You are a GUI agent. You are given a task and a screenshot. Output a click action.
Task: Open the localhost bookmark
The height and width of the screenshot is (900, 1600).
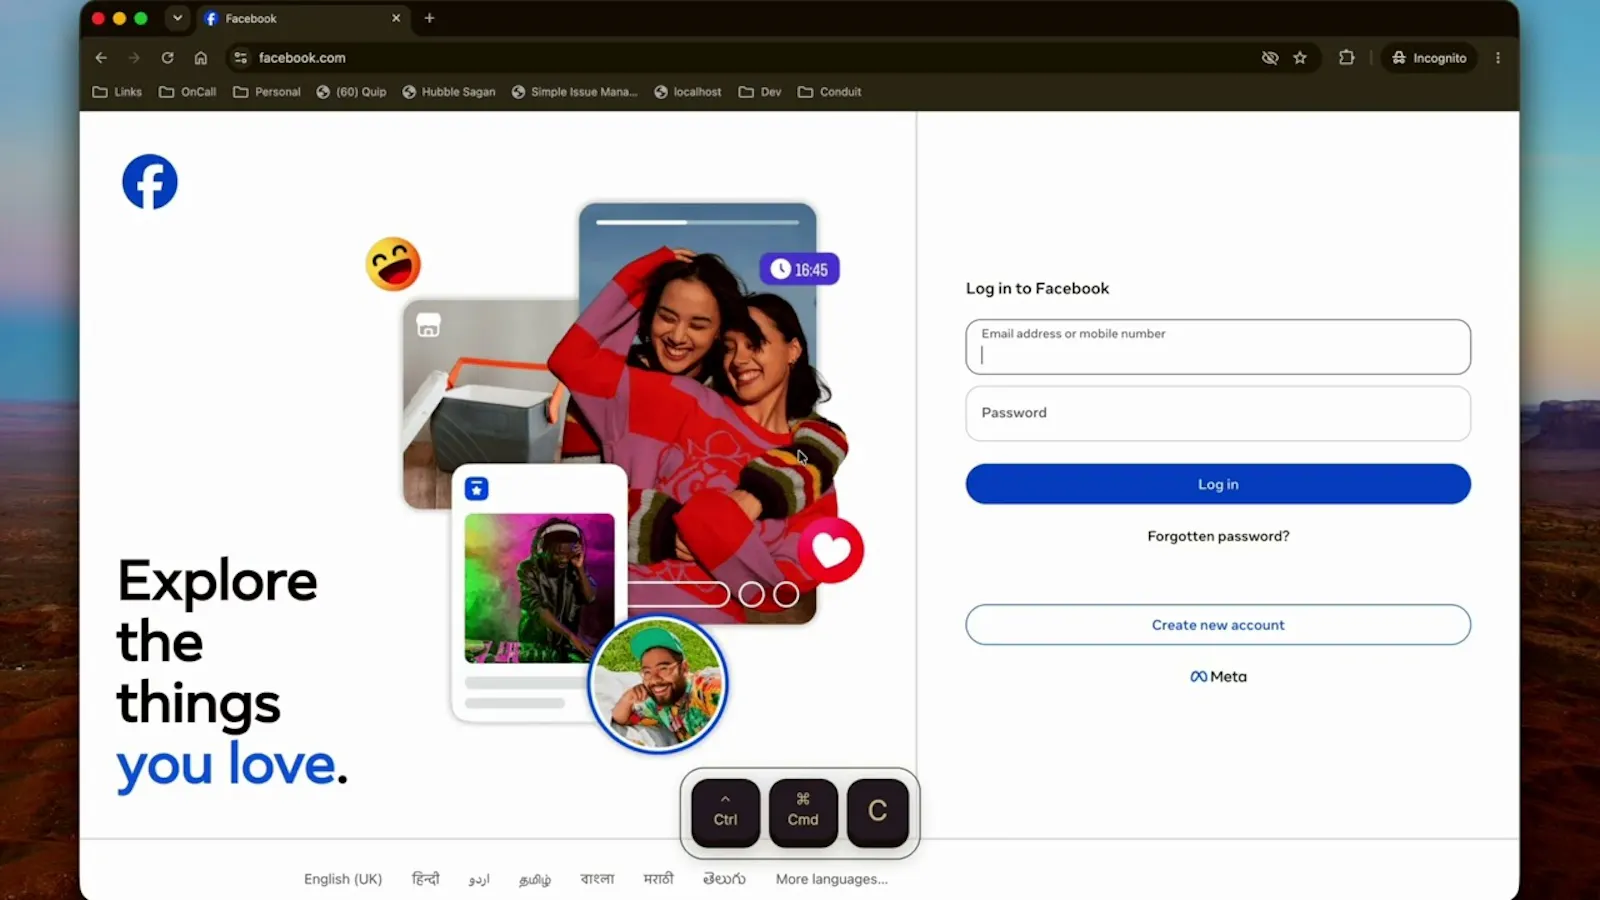coord(688,92)
